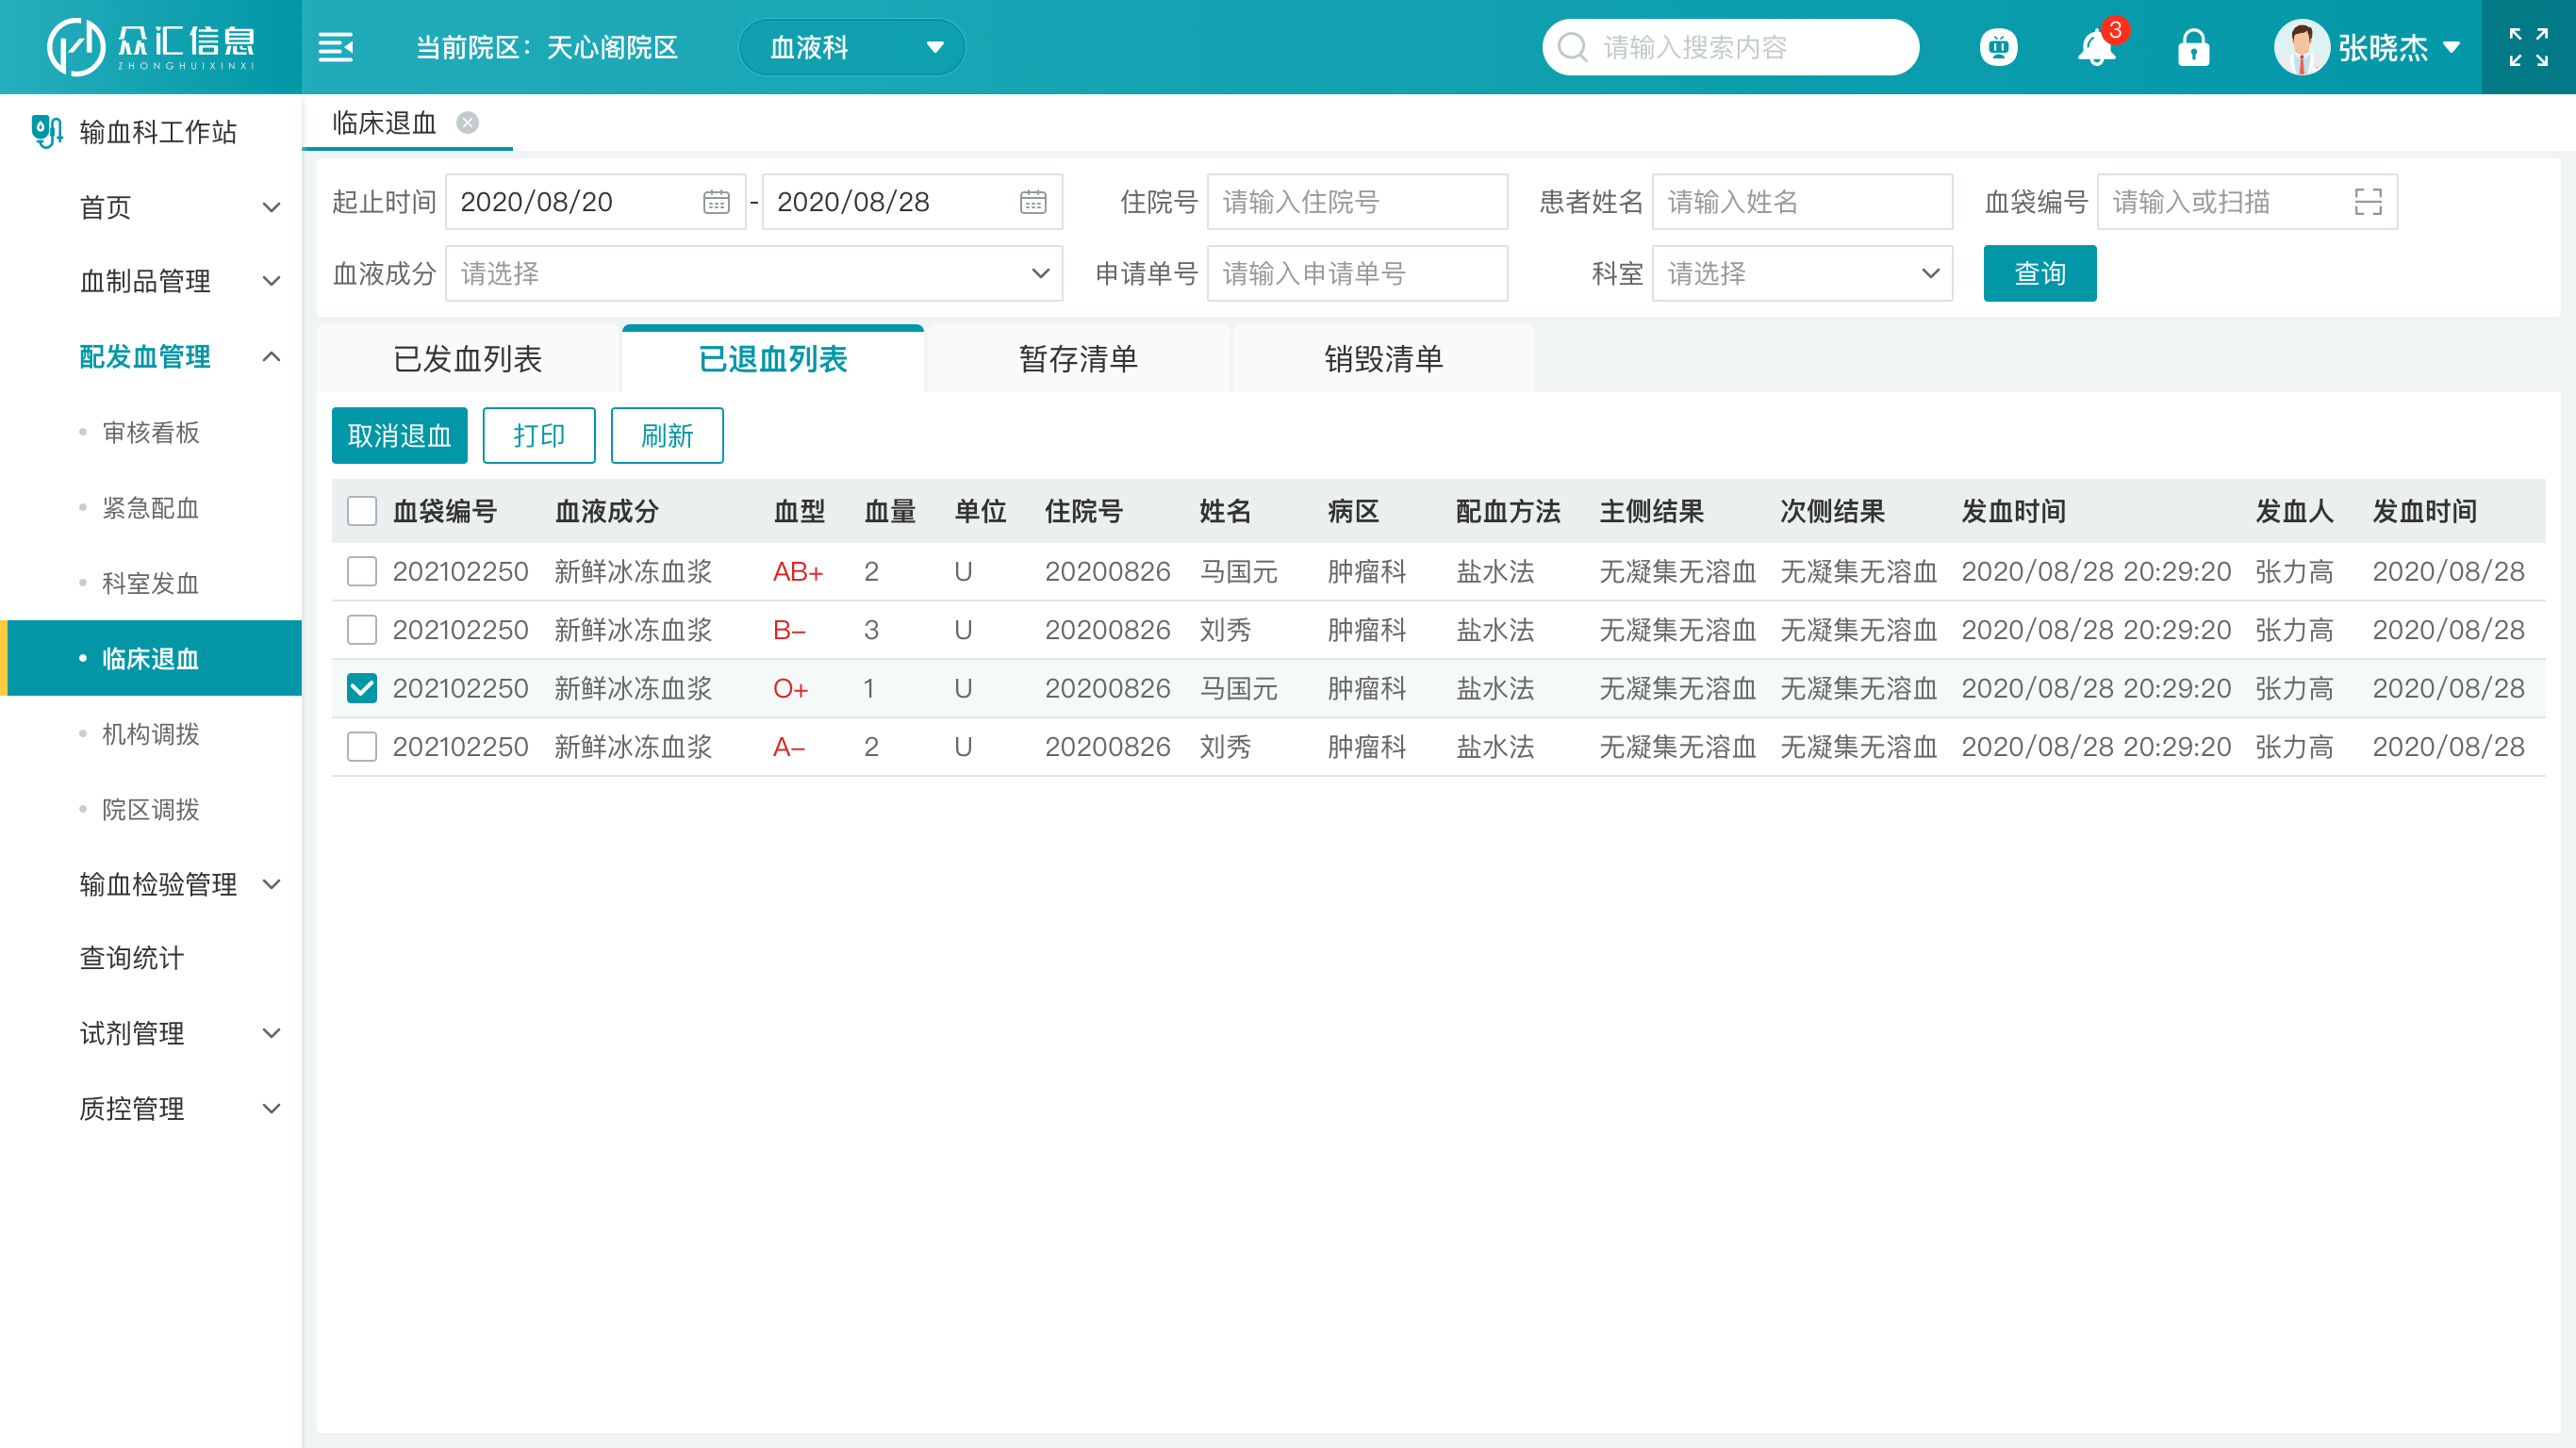Open 紧急配血 in the sidebar
Screen dimensions: 2576x1448
click(x=150, y=508)
